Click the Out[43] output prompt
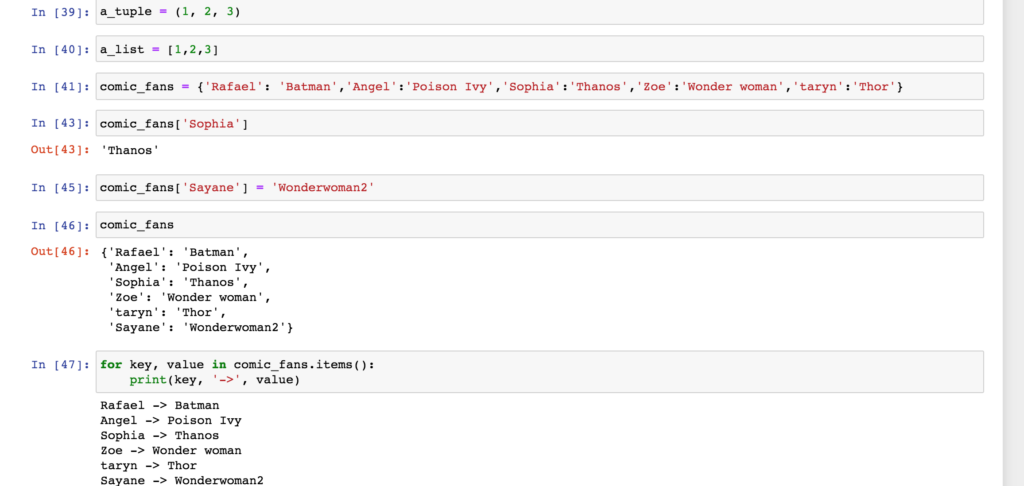Screen dimensions: 1024x486 click(61, 150)
